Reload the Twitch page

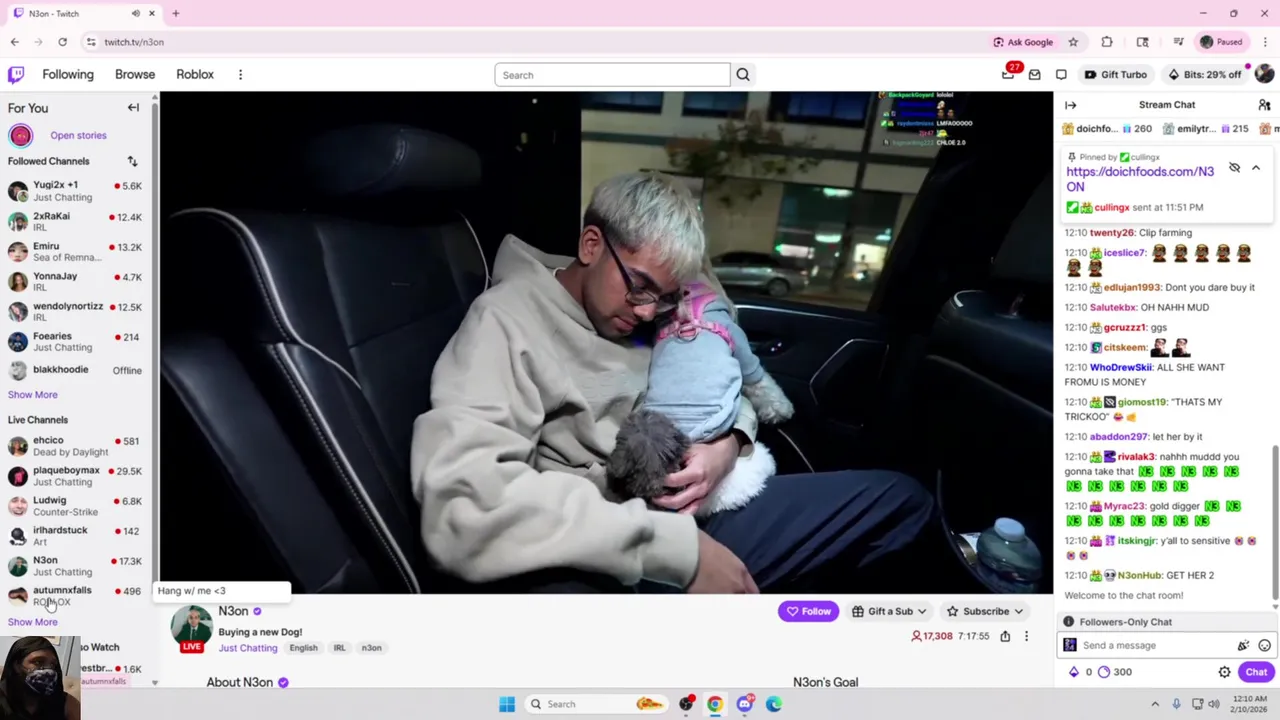tap(62, 42)
